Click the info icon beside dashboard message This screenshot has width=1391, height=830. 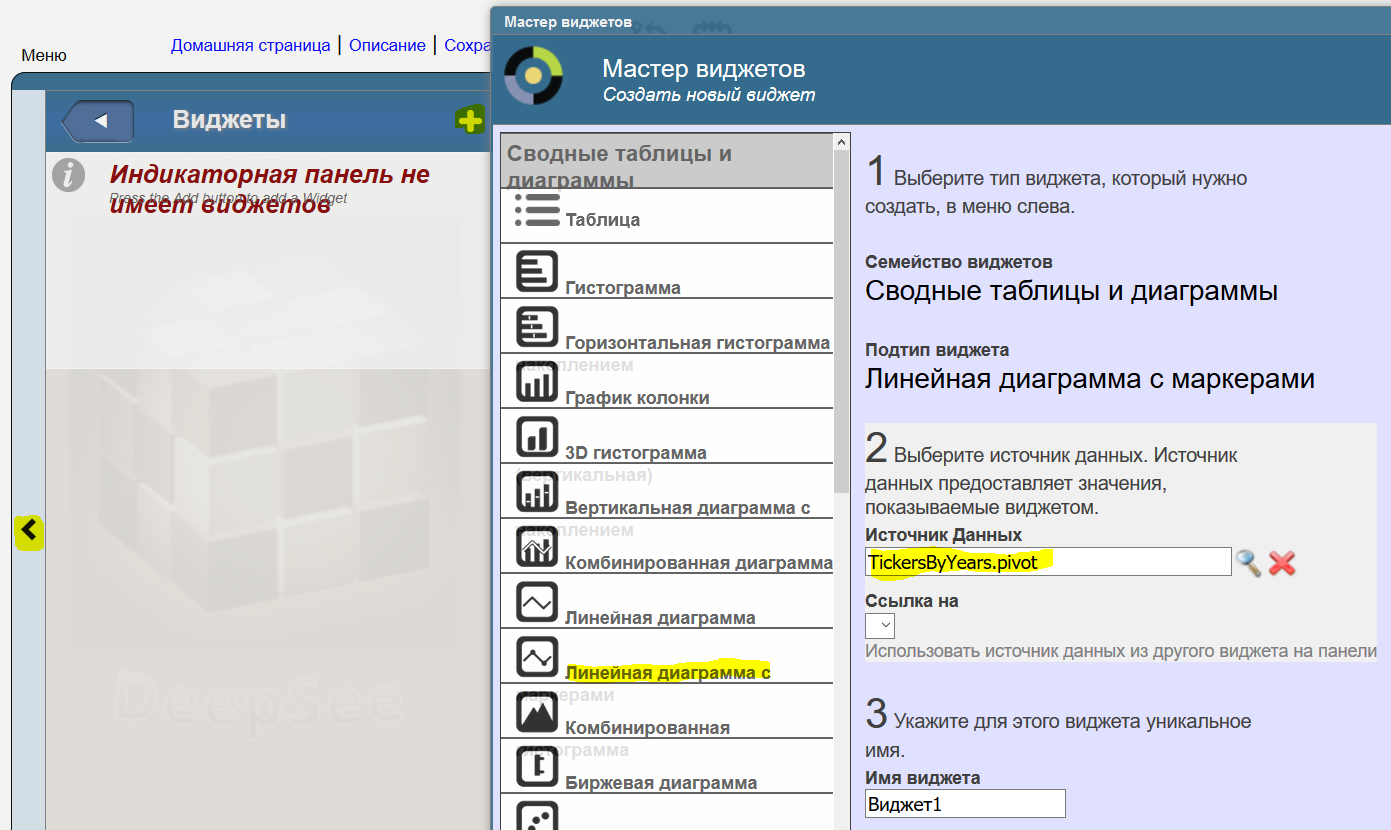(68, 175)
